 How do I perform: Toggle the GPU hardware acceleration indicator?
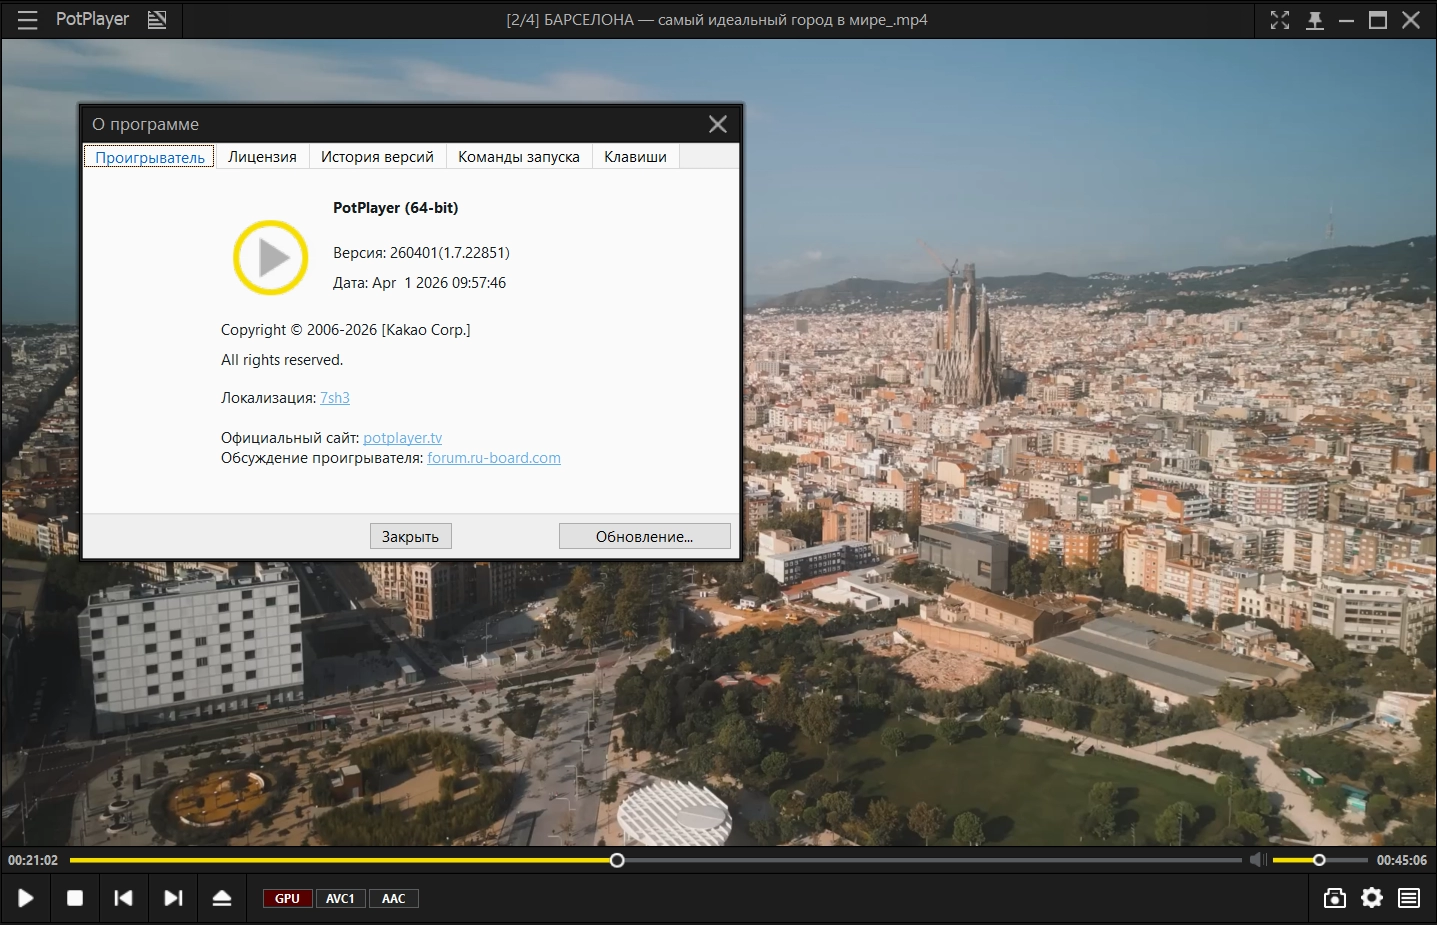point(287,898)
